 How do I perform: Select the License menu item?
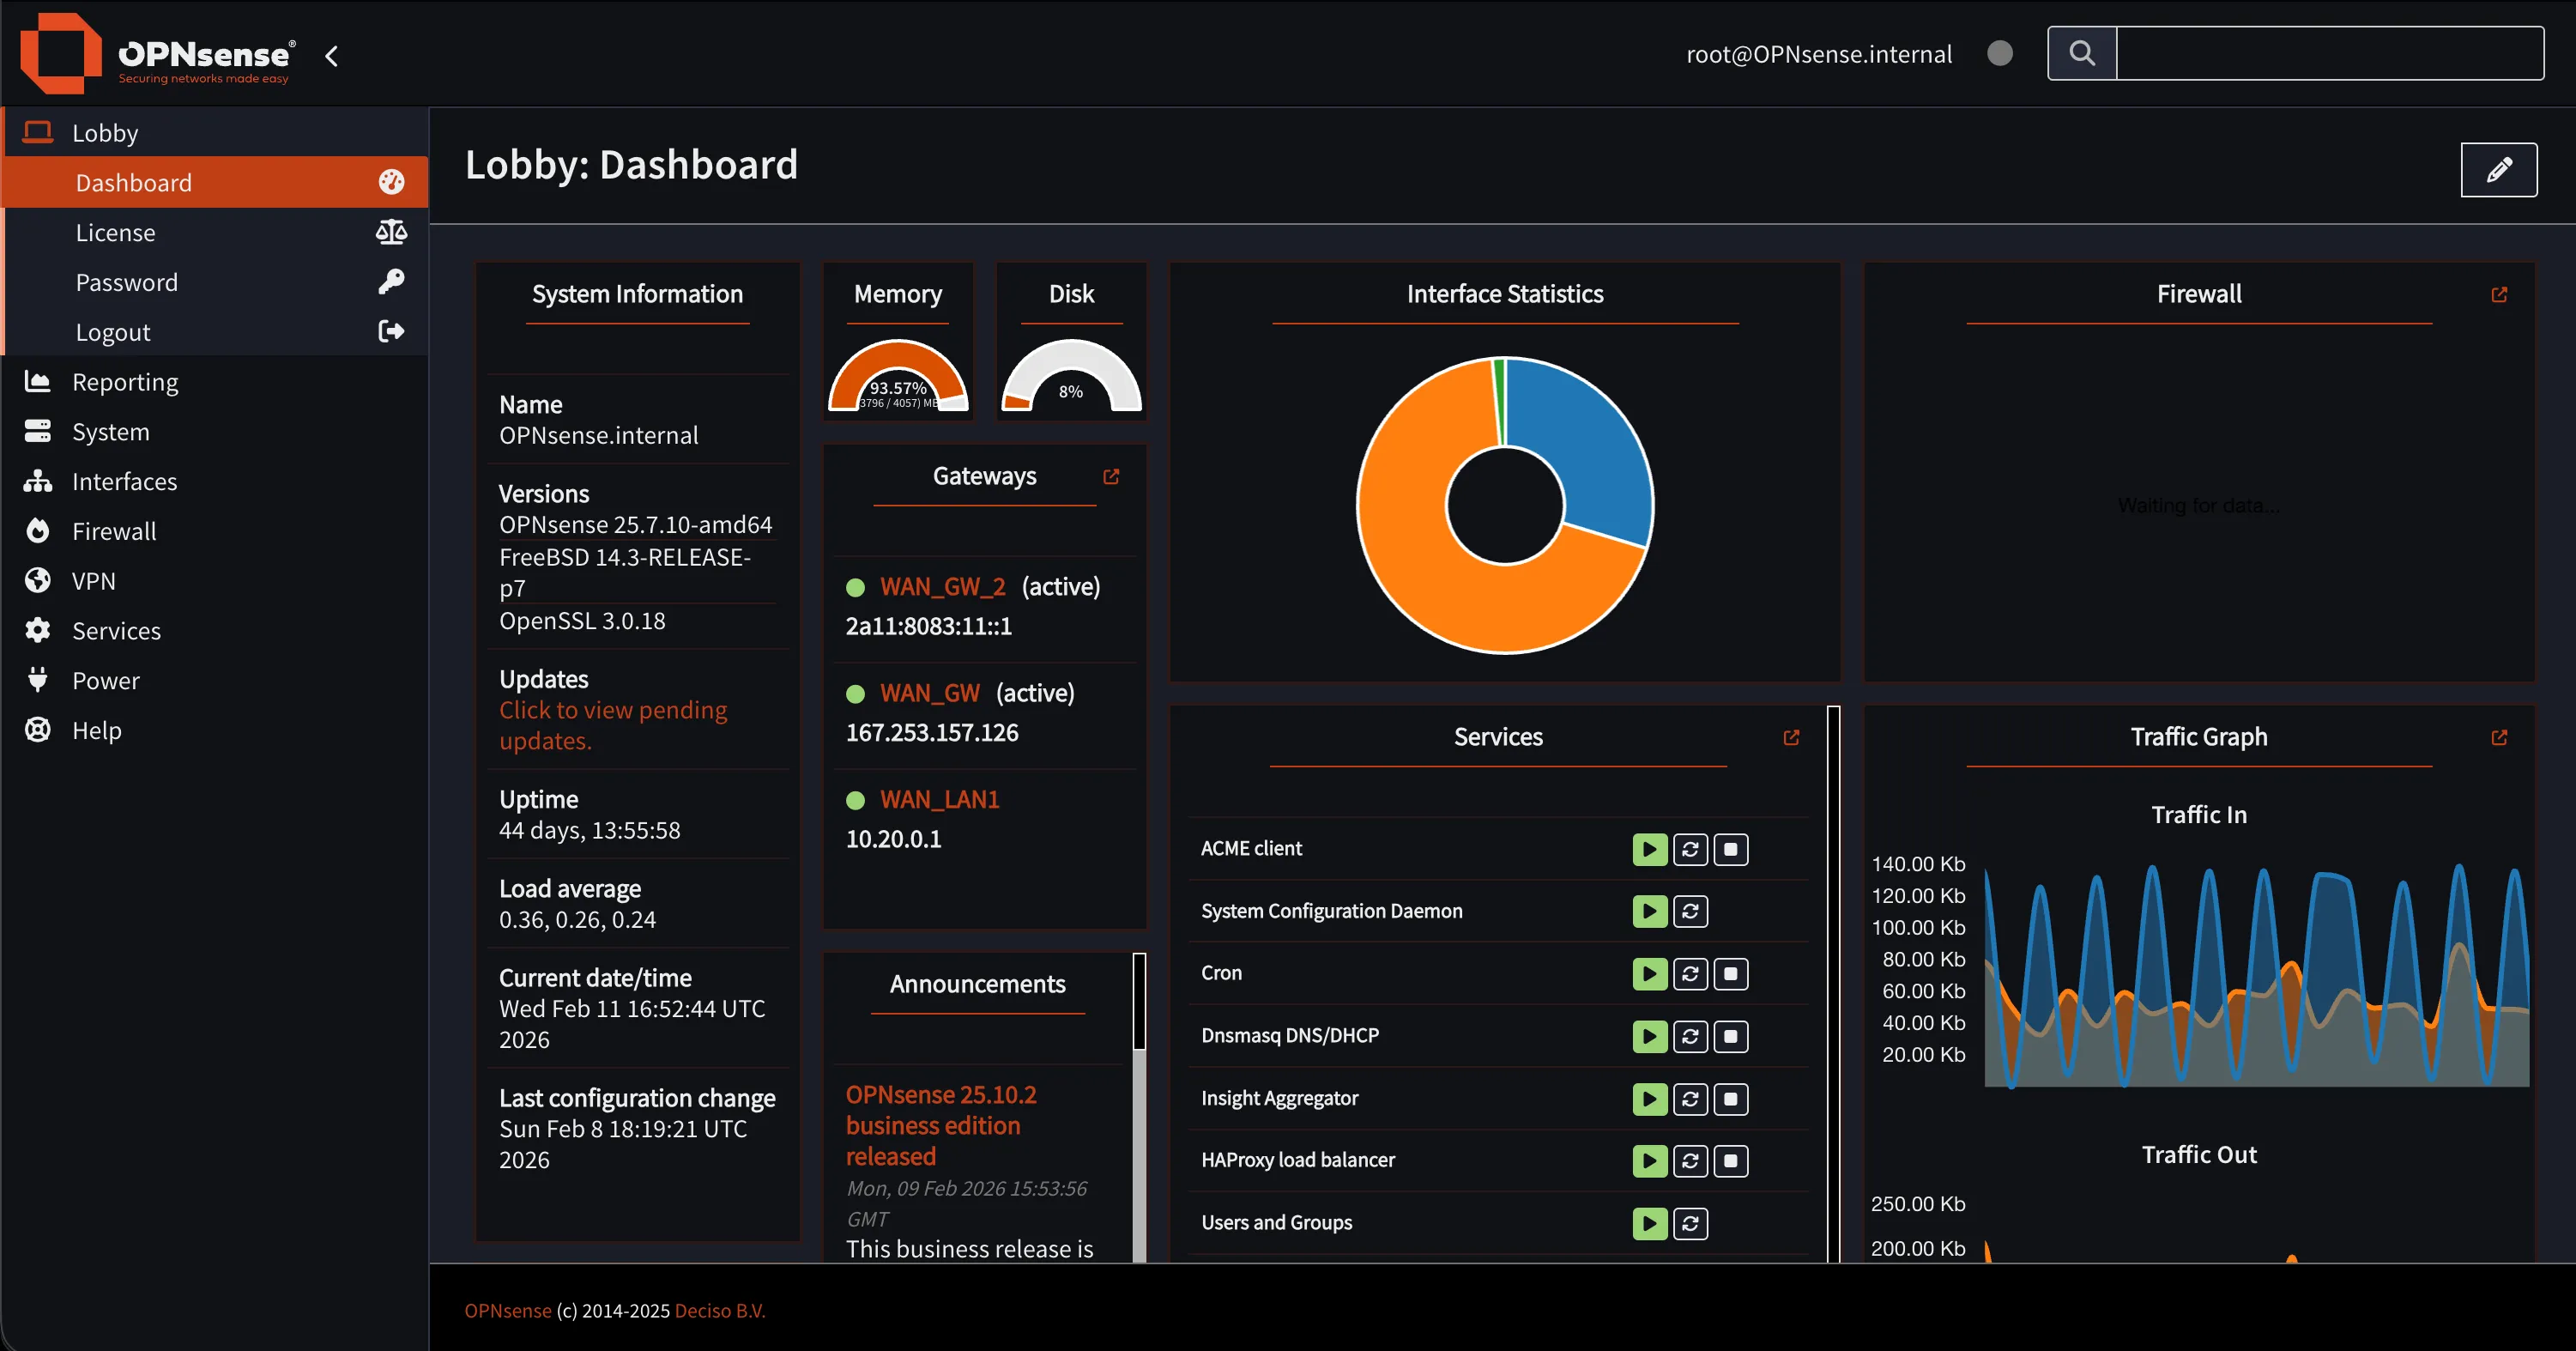(x=115, y=232)
